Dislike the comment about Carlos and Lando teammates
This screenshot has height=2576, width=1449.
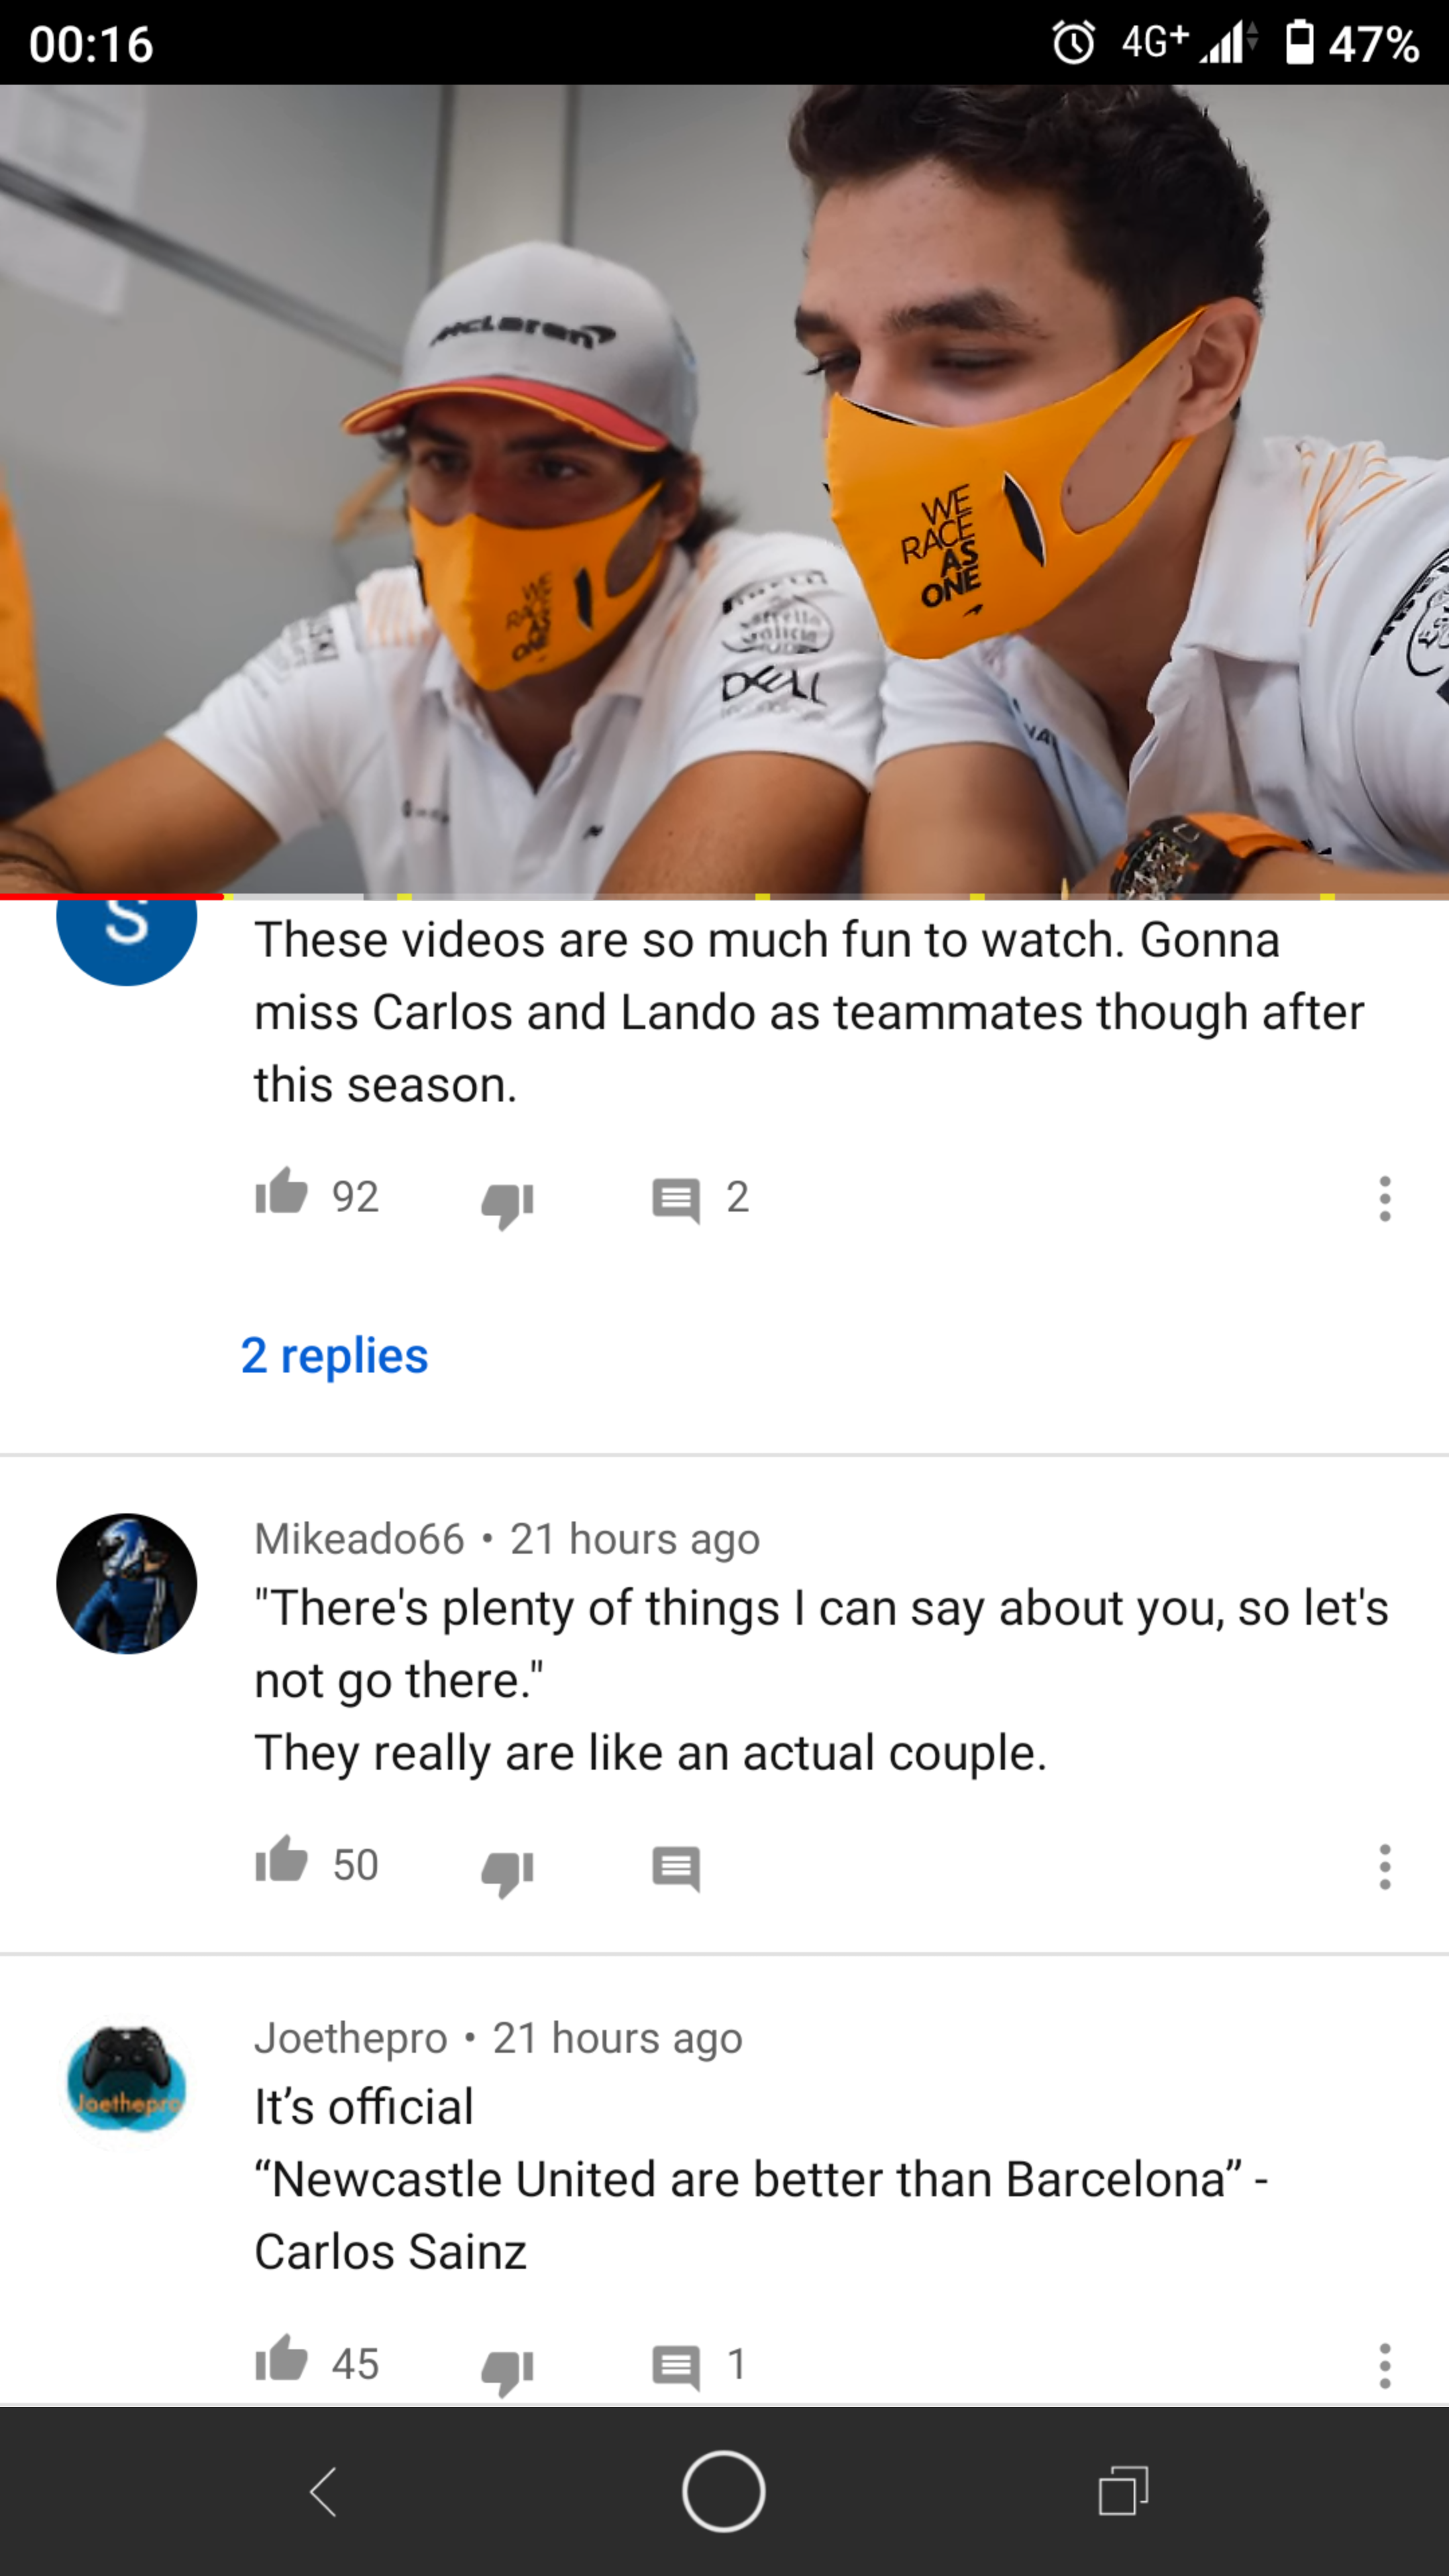point(508,1203)
